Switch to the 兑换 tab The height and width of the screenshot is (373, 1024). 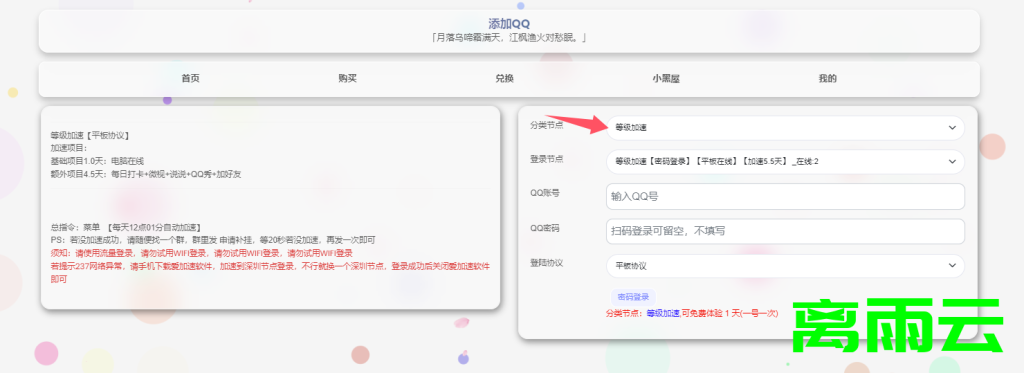click(504, 79)
